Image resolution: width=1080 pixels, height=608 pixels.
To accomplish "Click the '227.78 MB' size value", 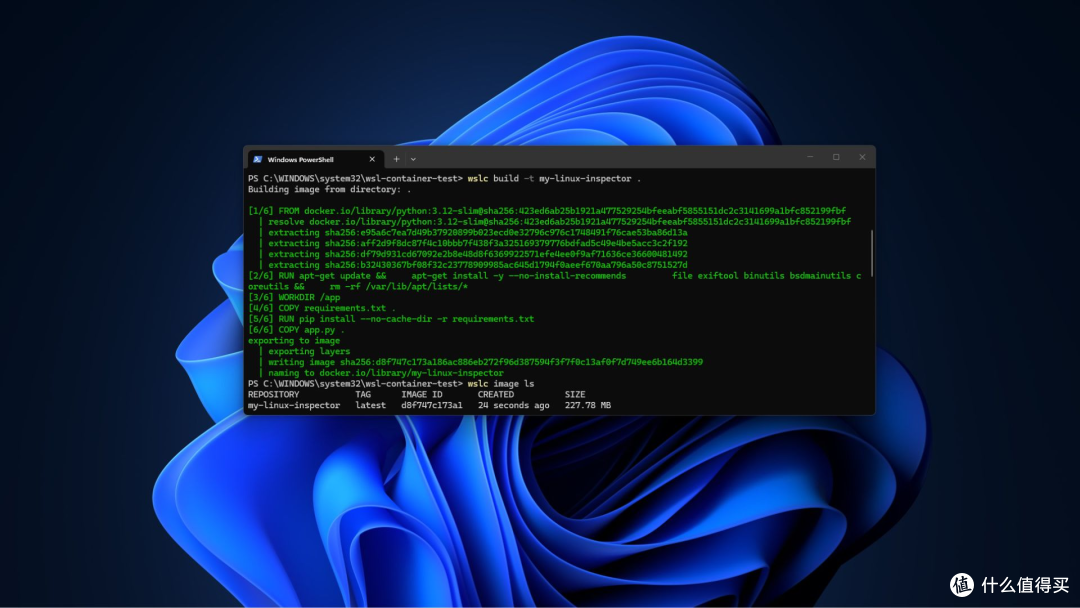I will (588, 406).
